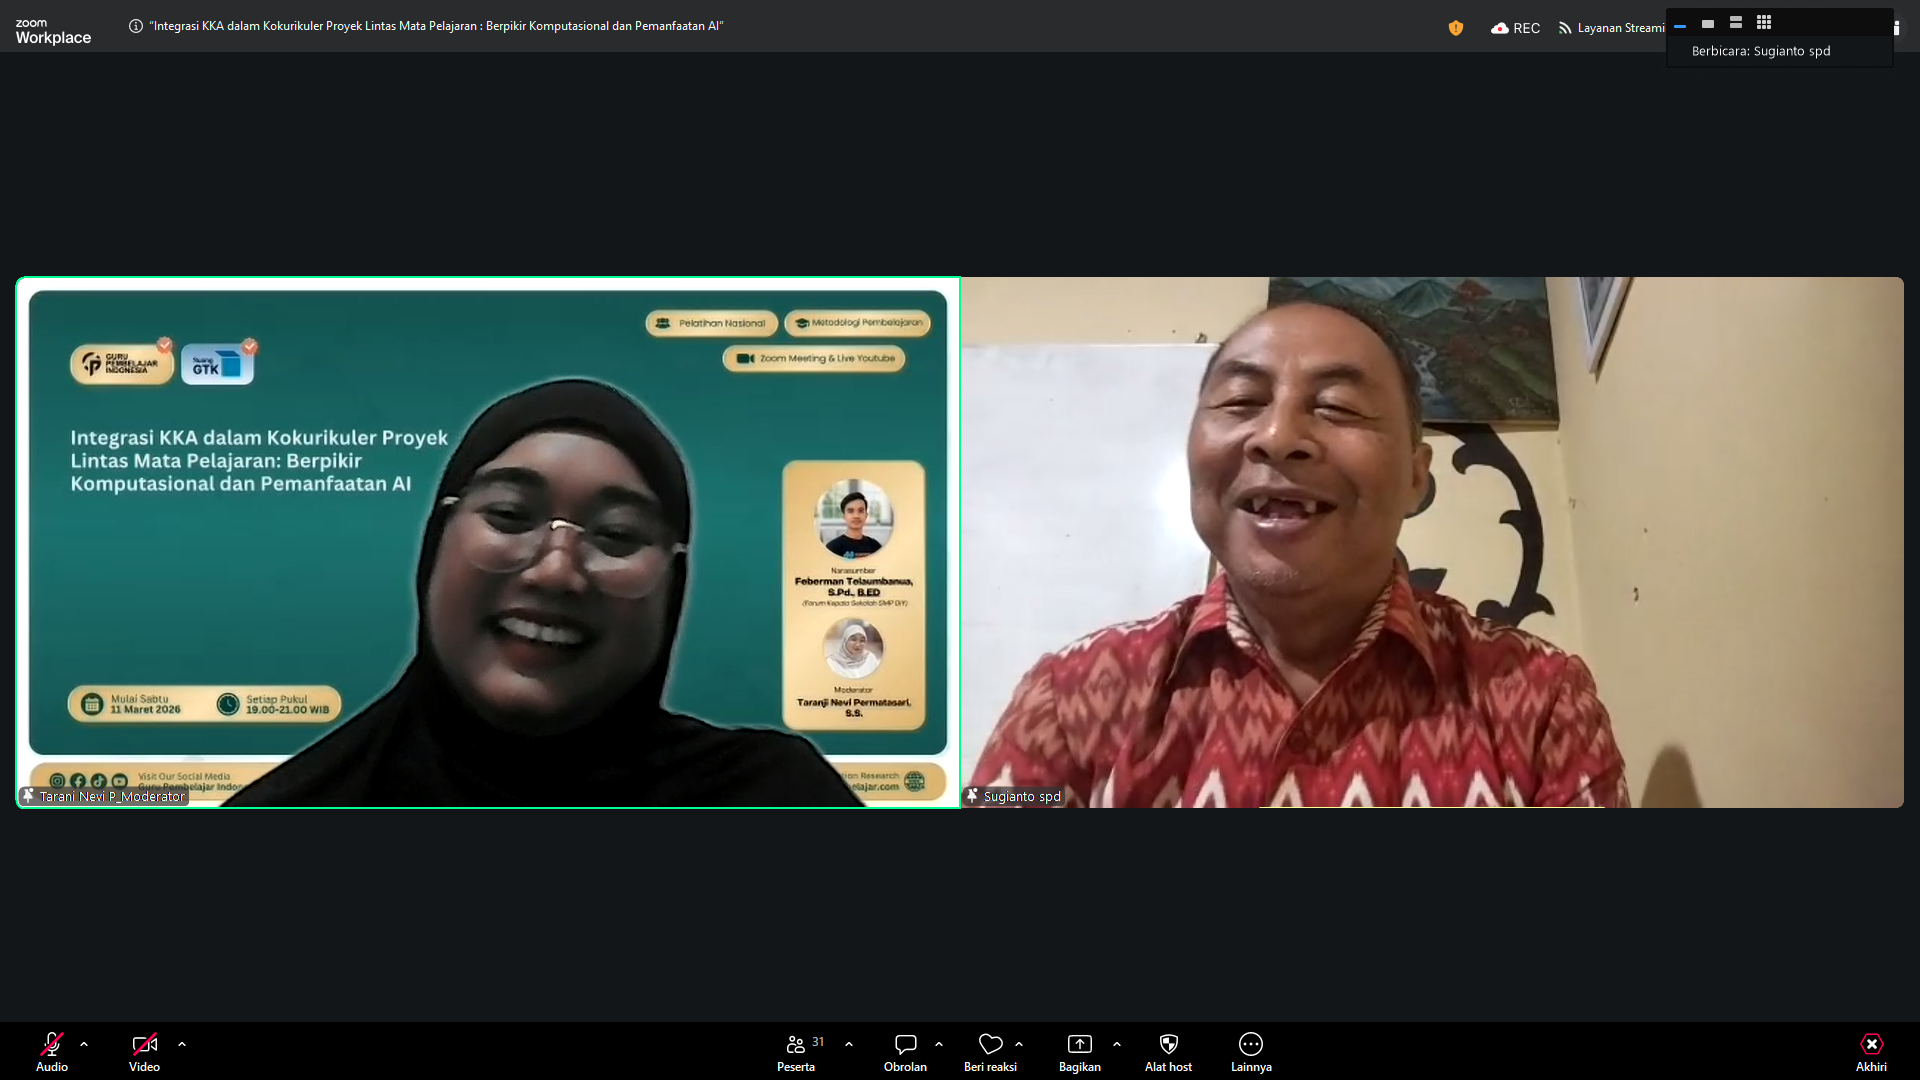Click the REC cloud recording indicator

[x=1515, y=28]
